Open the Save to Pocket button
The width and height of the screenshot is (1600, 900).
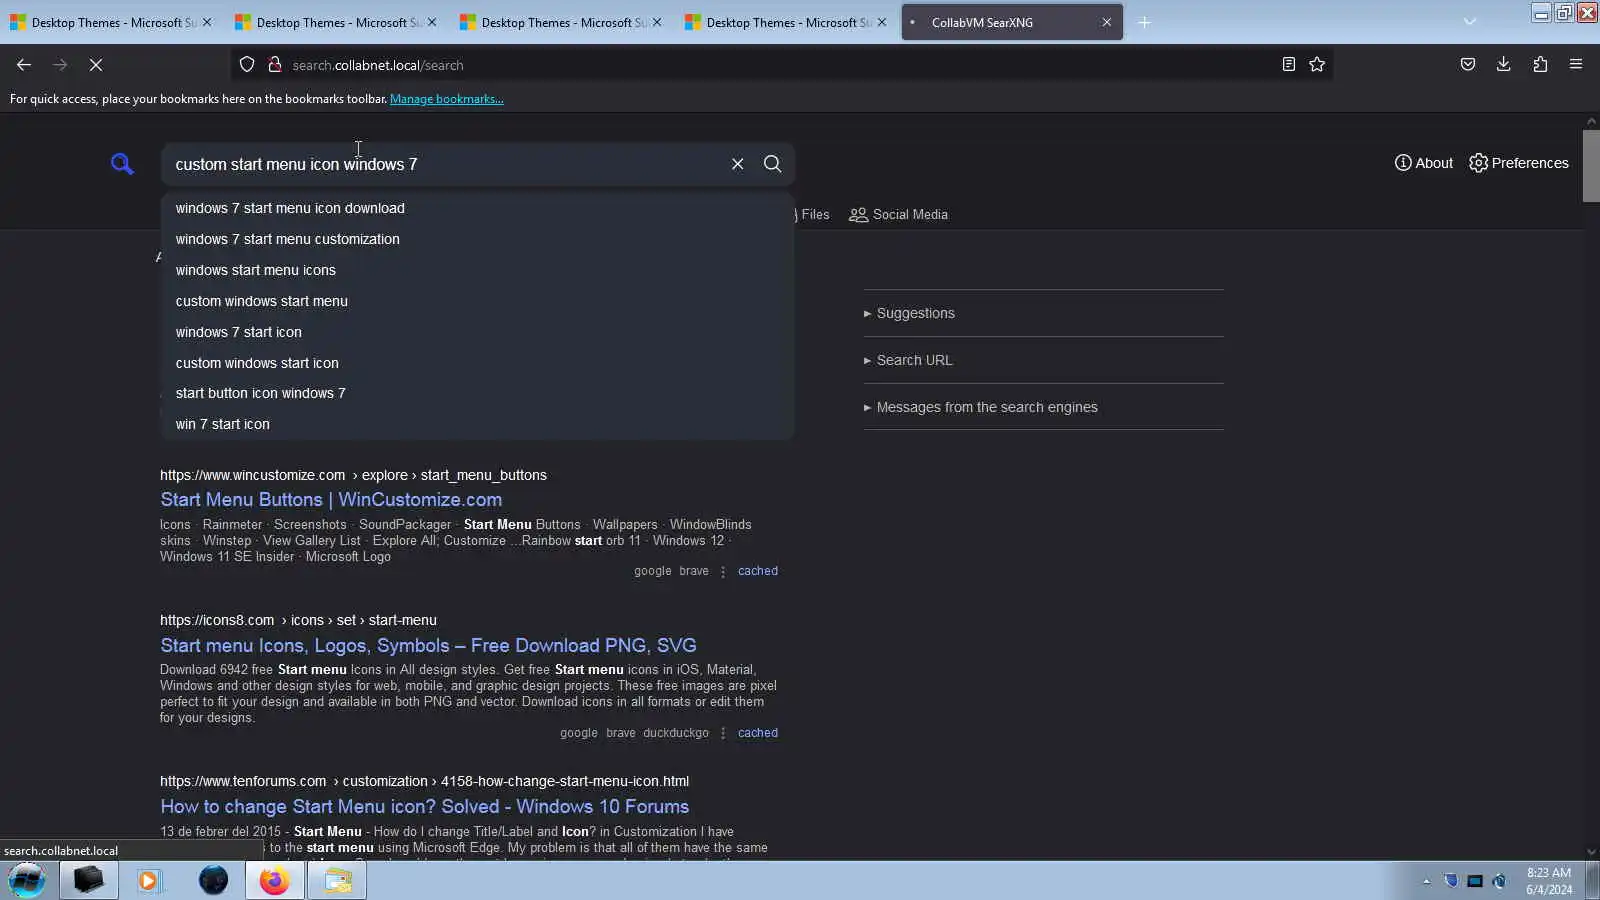pos(1468,65)
